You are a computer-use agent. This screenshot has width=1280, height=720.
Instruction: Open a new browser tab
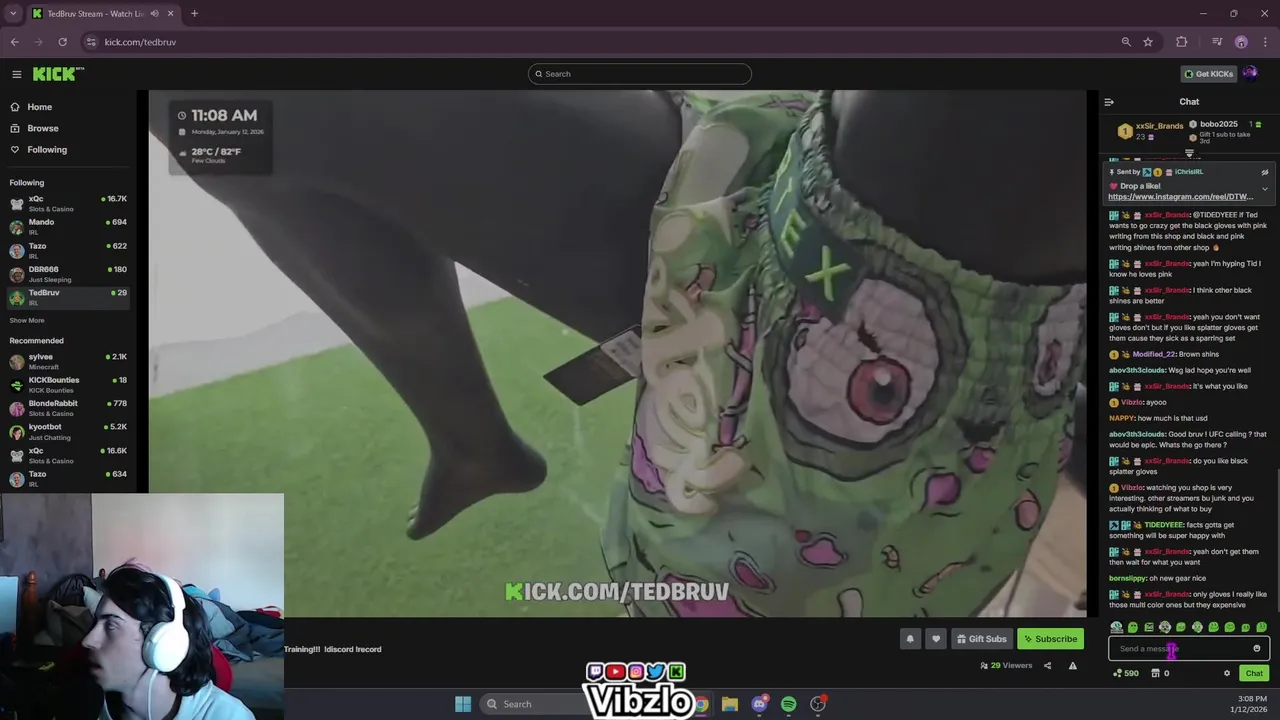[x=194, y=13]
